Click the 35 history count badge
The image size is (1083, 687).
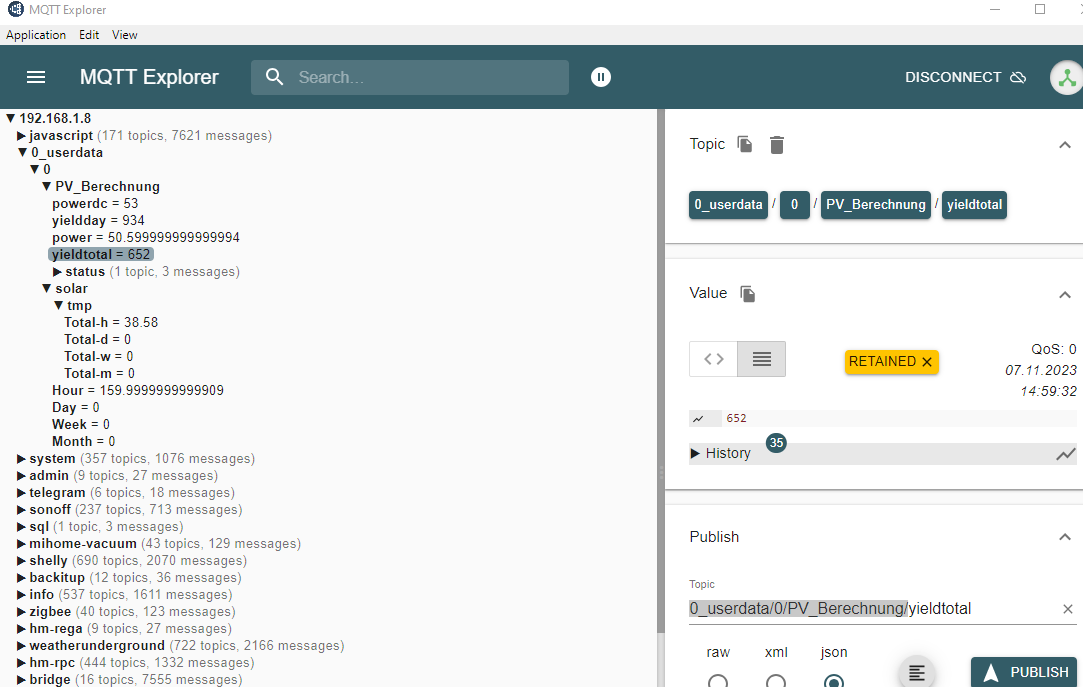tap(776, 443)
